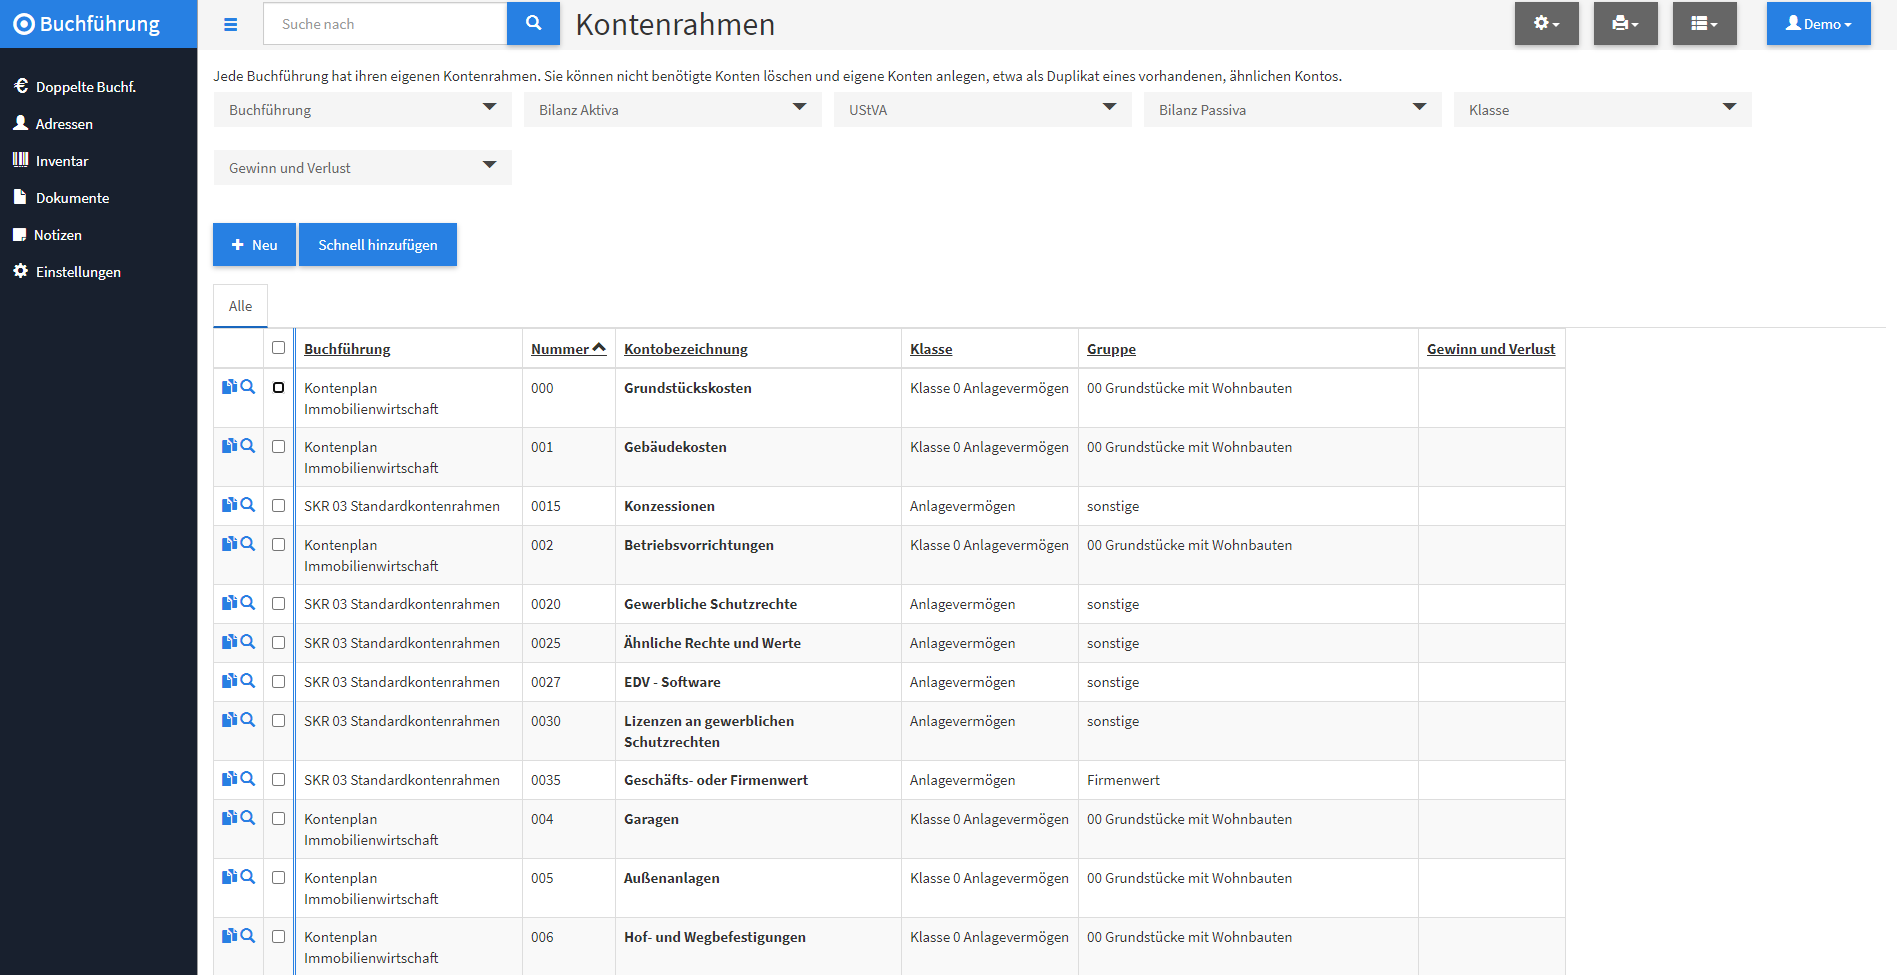
Task: View details of EDV - Software magnifier
Action: (248, 681)
